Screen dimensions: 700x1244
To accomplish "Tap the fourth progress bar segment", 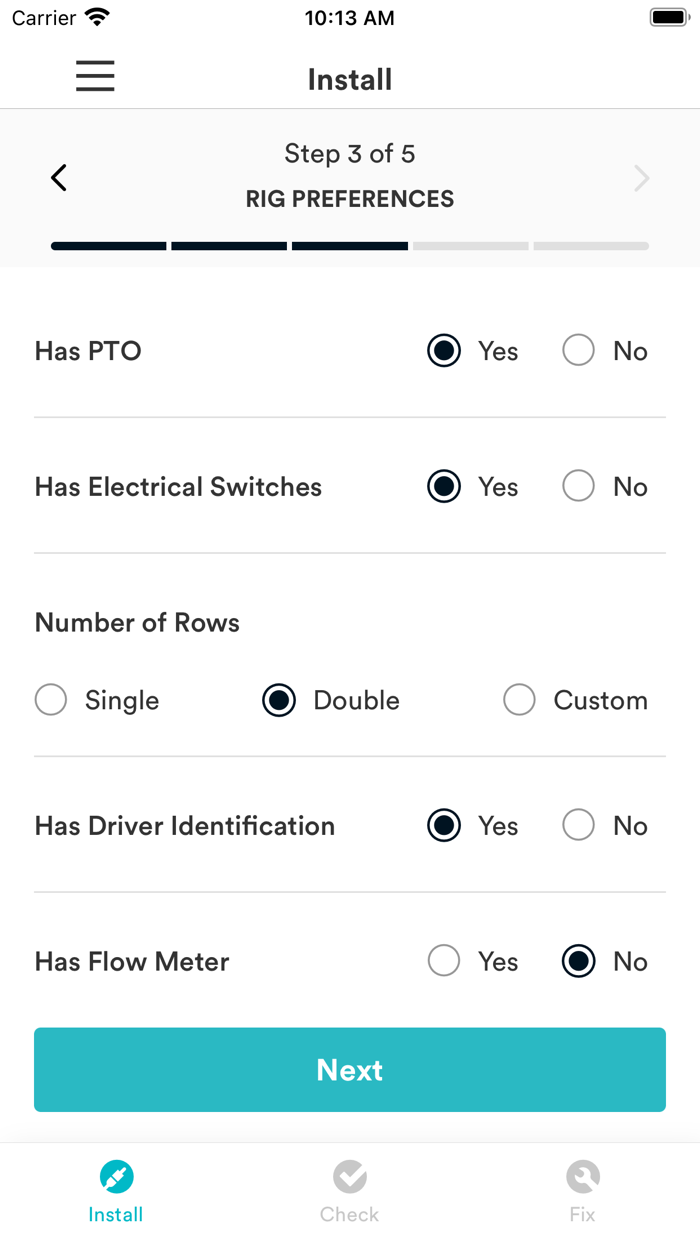I will pos(470,245).
